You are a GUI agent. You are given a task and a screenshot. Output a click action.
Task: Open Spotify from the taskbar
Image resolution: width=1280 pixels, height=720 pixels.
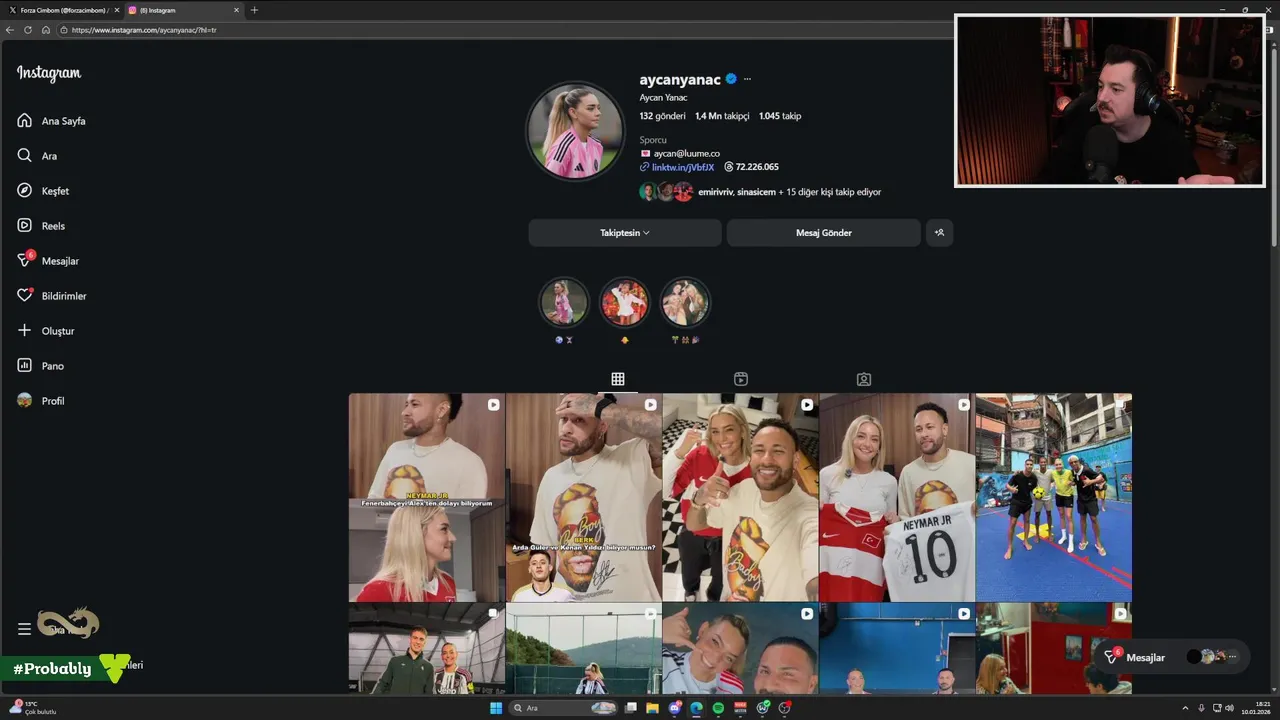tap(718, 708)
